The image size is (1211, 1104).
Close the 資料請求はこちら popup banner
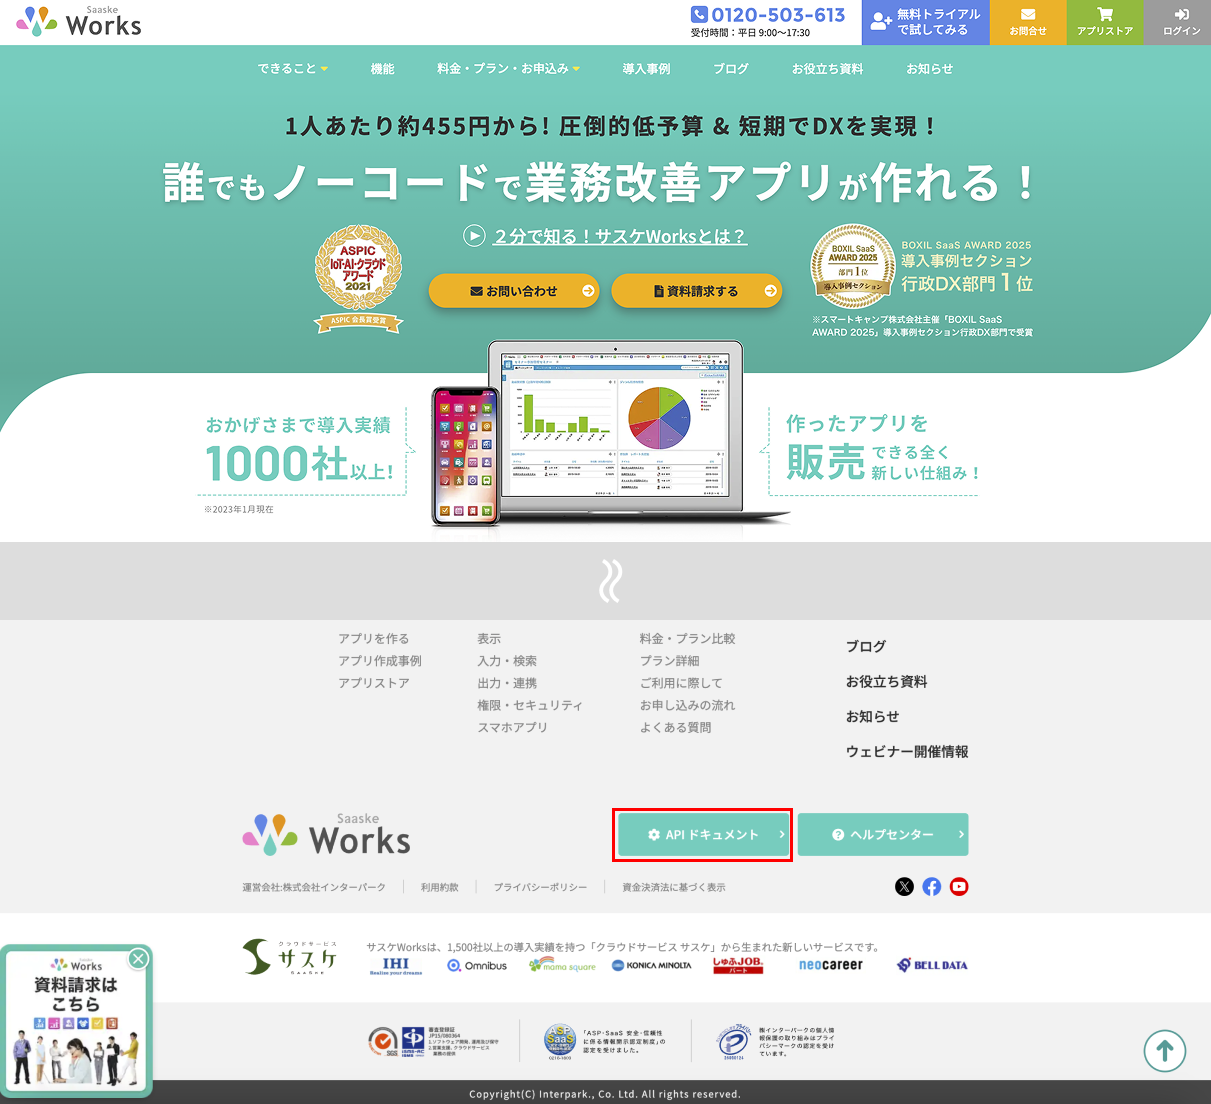(139, 958)
